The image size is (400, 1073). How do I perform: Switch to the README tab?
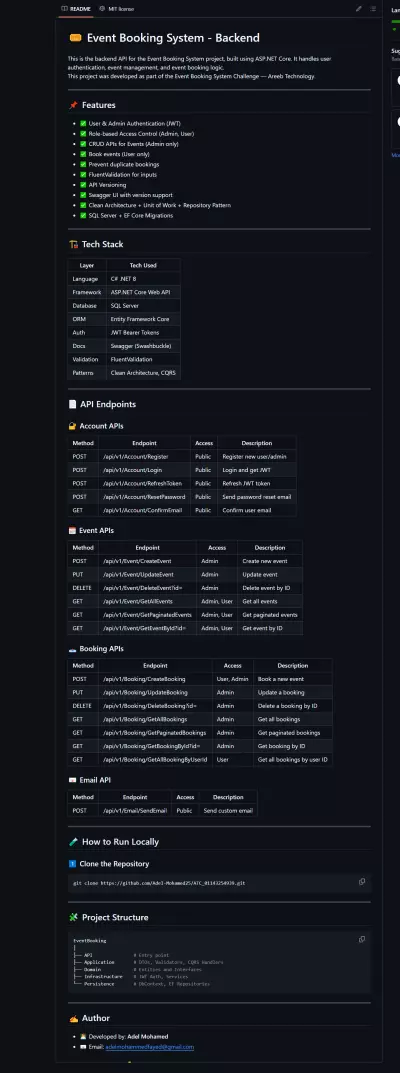[76, 9]
